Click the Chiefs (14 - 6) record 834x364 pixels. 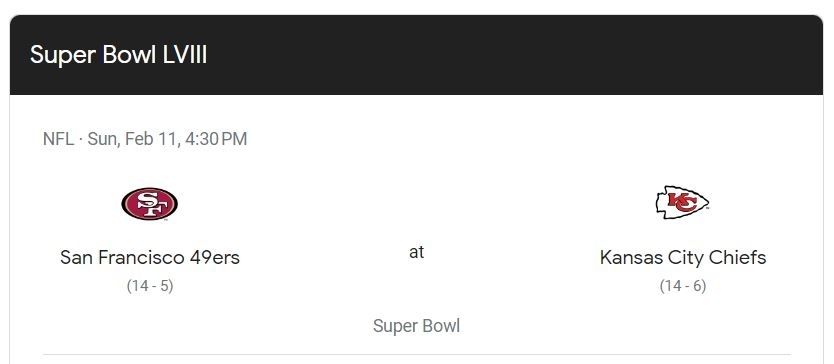click(x=683, y=286)
